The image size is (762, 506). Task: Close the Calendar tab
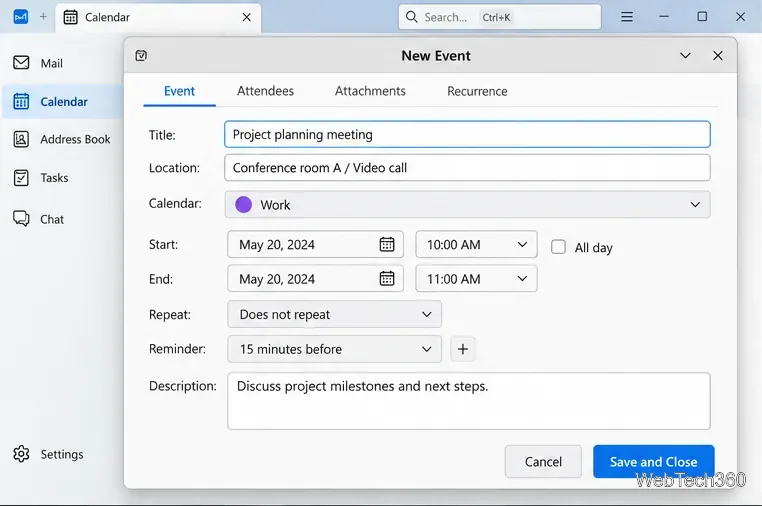coord(247,17)
